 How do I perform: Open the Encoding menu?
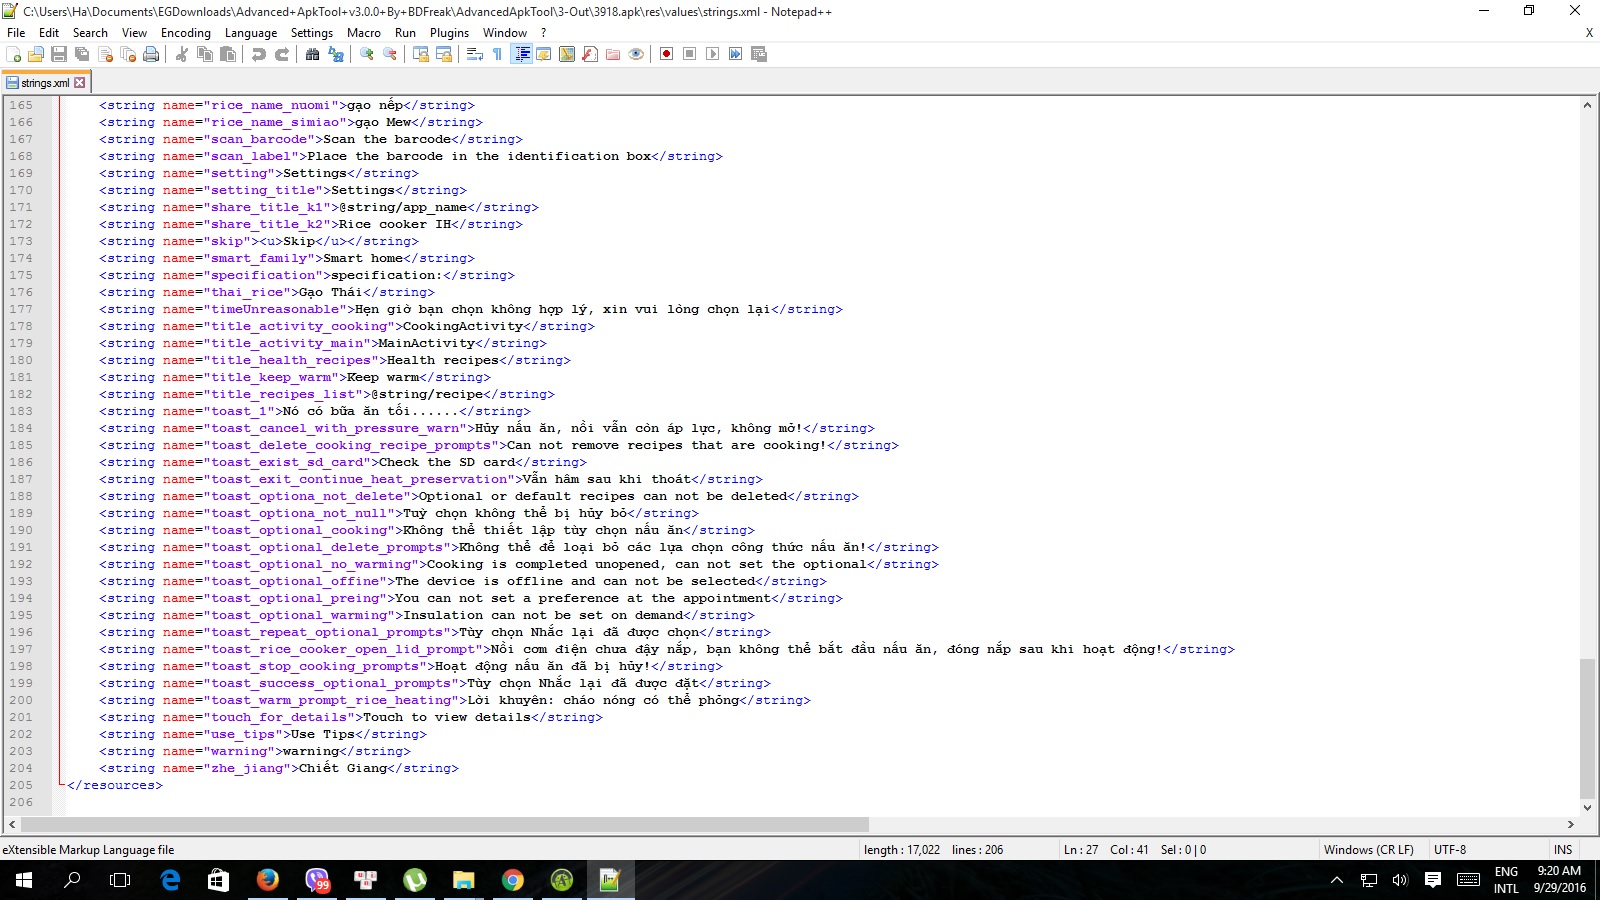point(186,32)
